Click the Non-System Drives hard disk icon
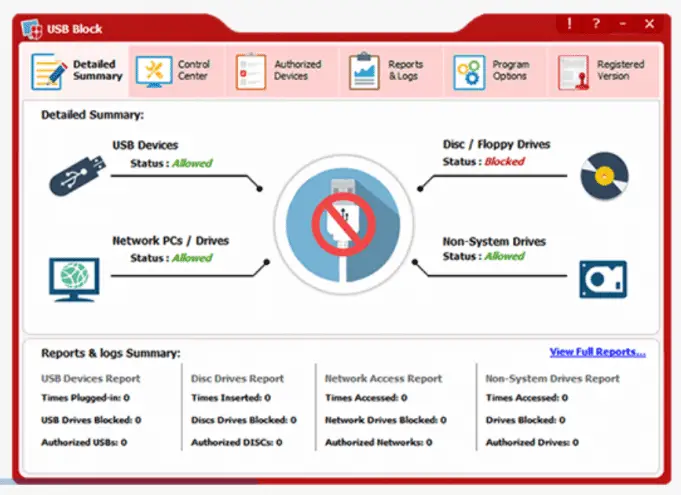 (x=603, y=278)
